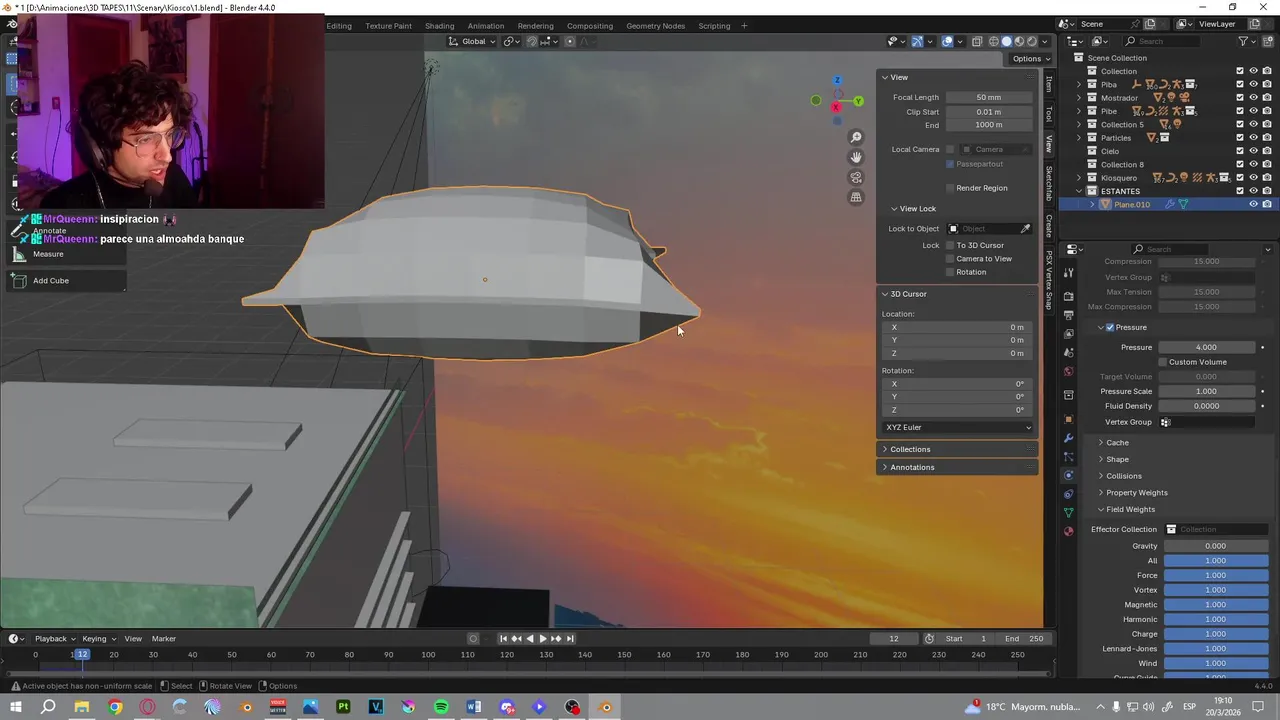Open Chrome from Windows taskbar
The image size is (1280, 720).
coord(115,707)
